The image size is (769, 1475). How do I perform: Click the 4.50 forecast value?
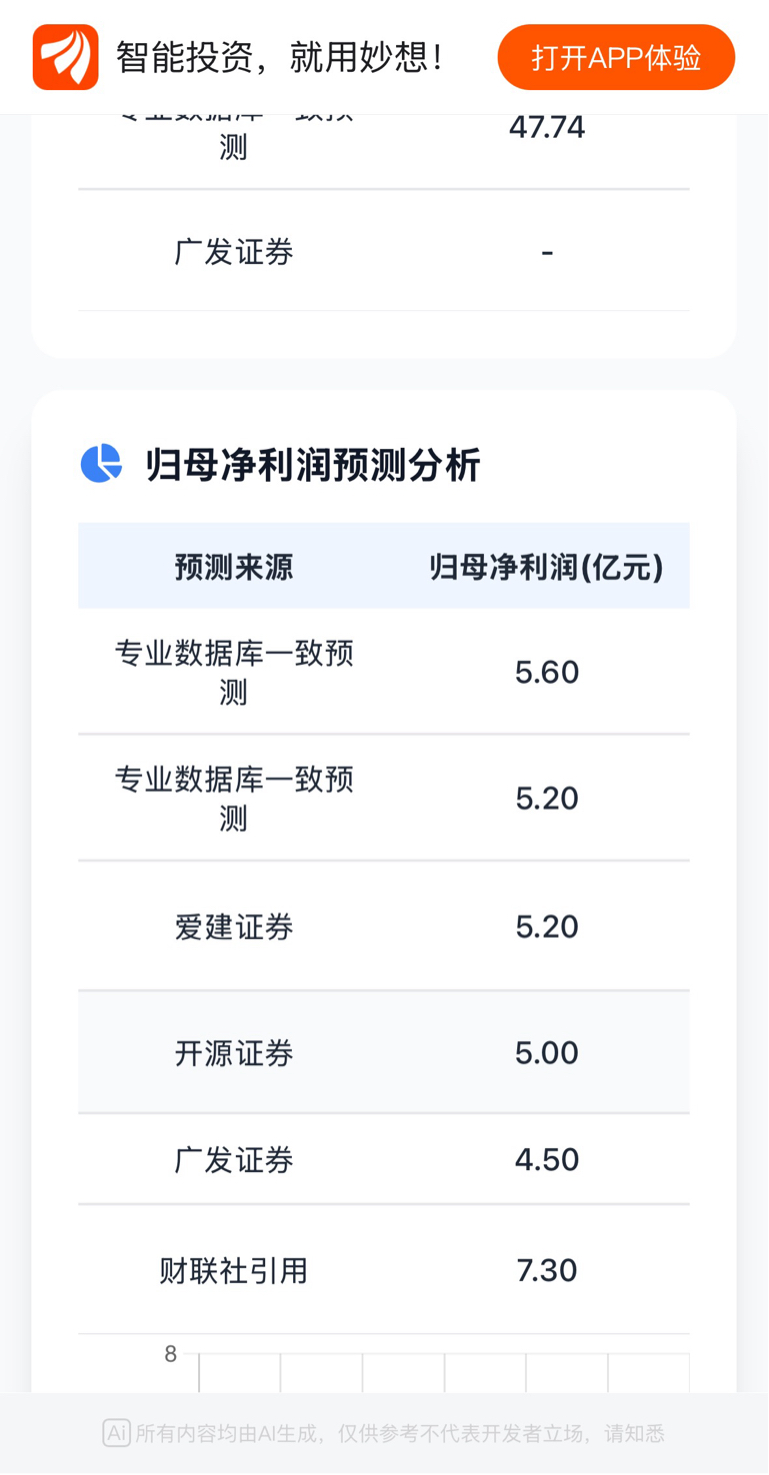(547, 1160)
